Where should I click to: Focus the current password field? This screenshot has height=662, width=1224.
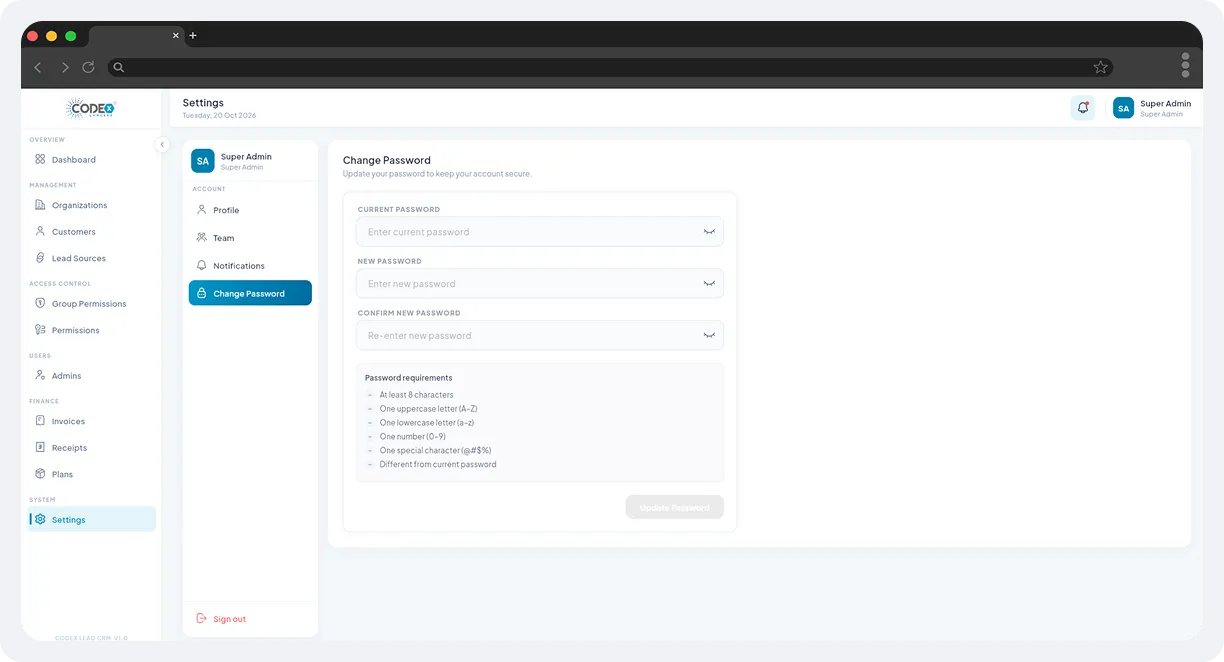pyautogui.click(x=540, y=231)
